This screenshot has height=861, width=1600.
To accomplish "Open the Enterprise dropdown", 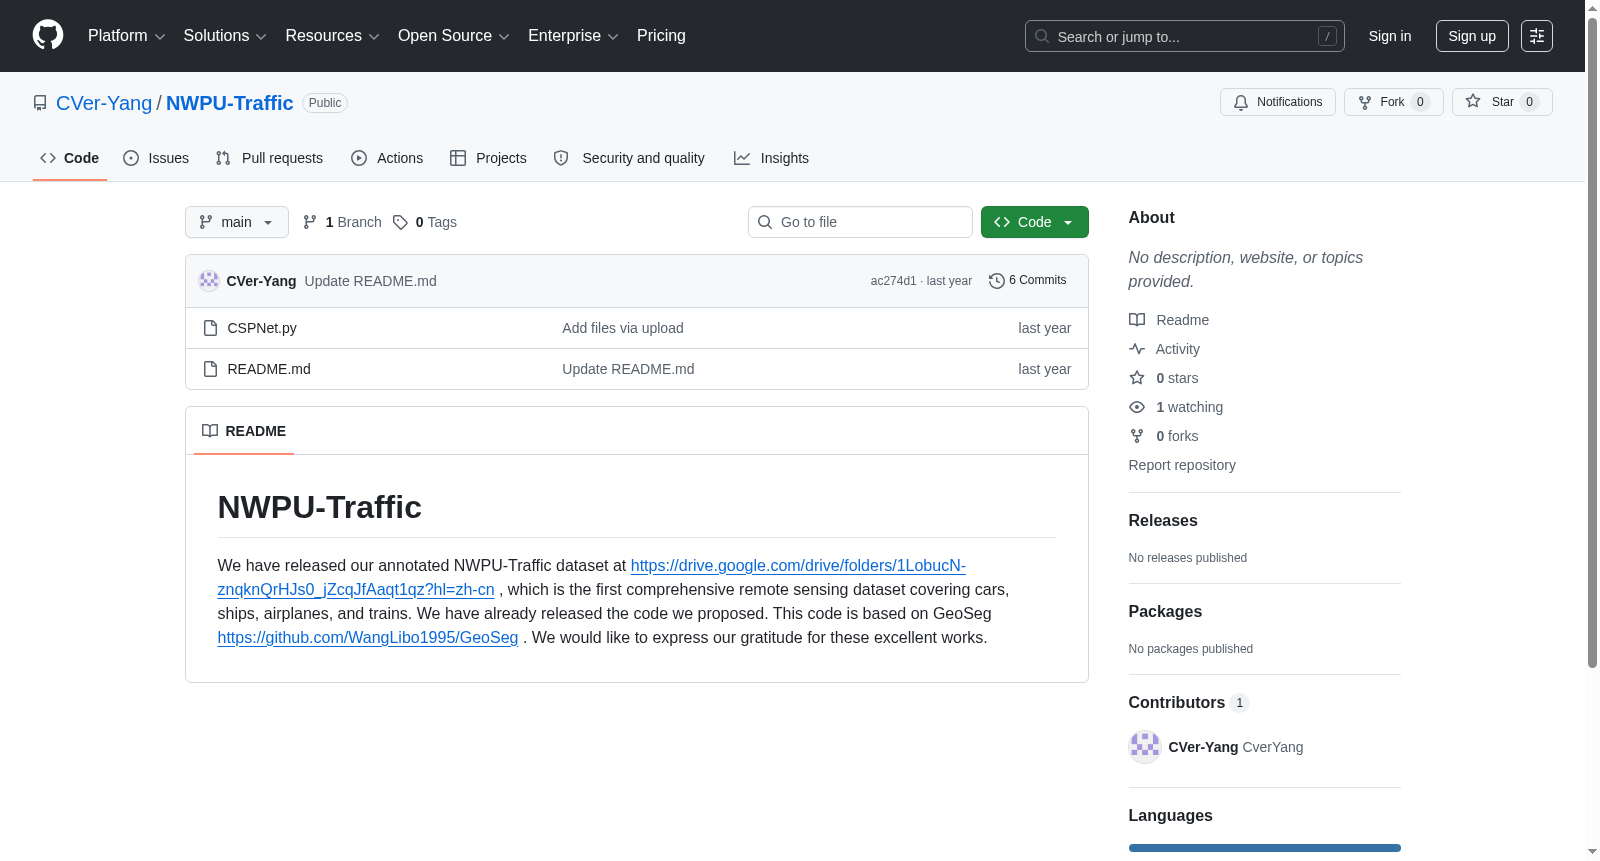I will click(573, 36).
